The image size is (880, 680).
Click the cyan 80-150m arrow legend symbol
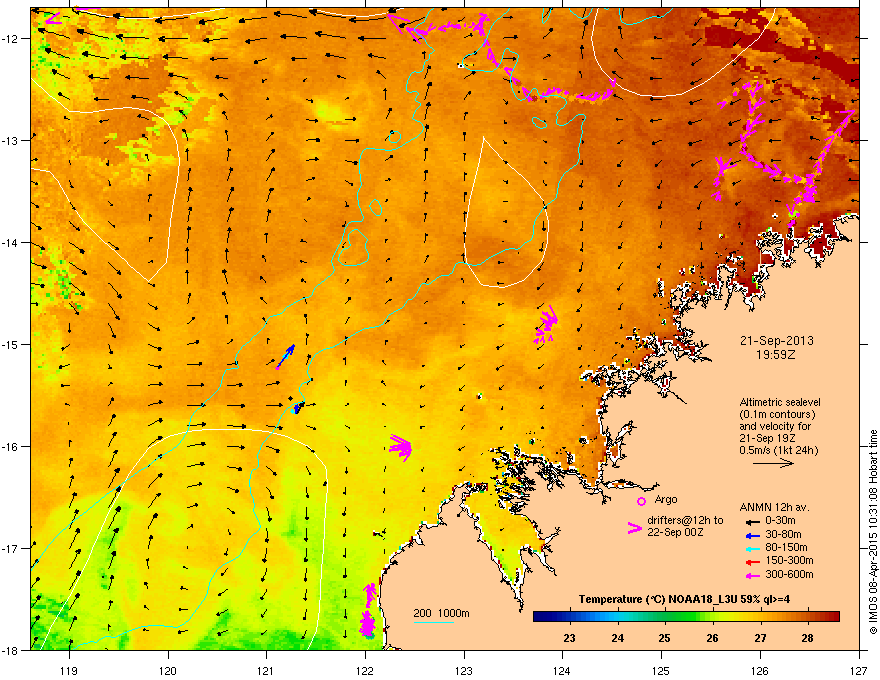(753, 548)
